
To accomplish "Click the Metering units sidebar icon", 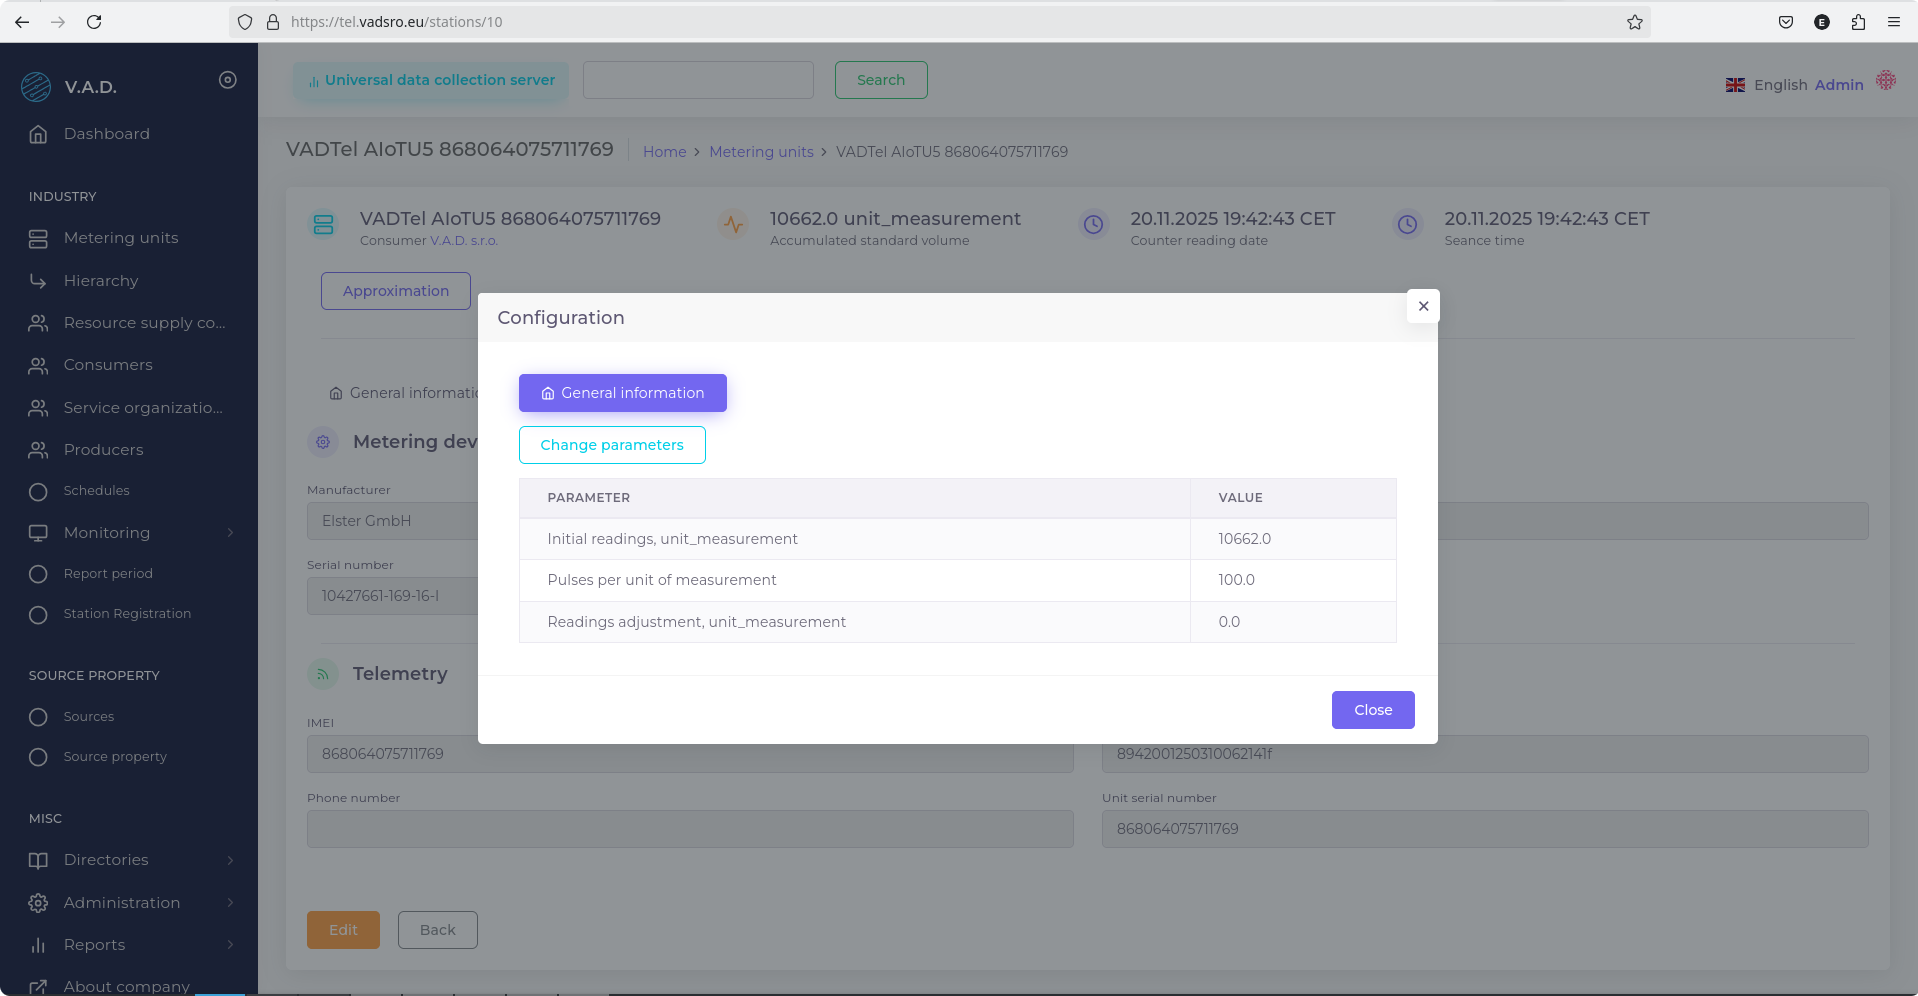I will [x=38, y=239].
